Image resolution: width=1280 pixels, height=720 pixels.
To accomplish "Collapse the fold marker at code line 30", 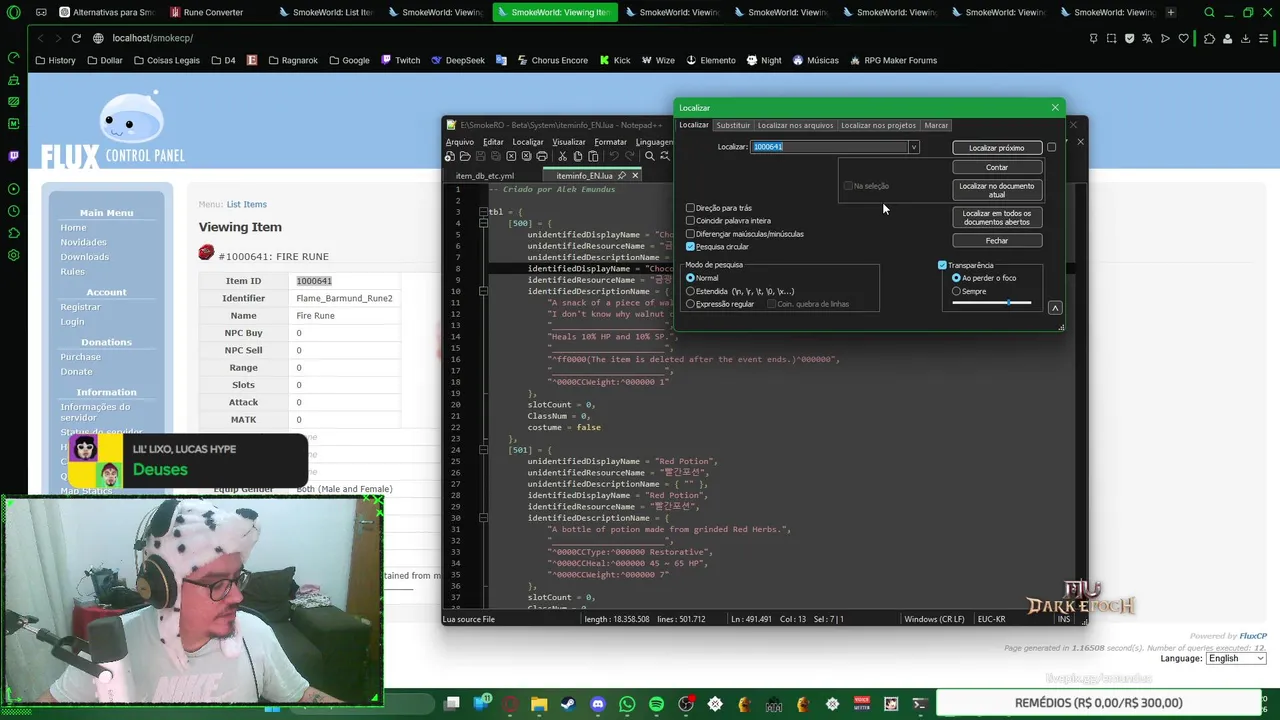I will click(x=483, y=518).
